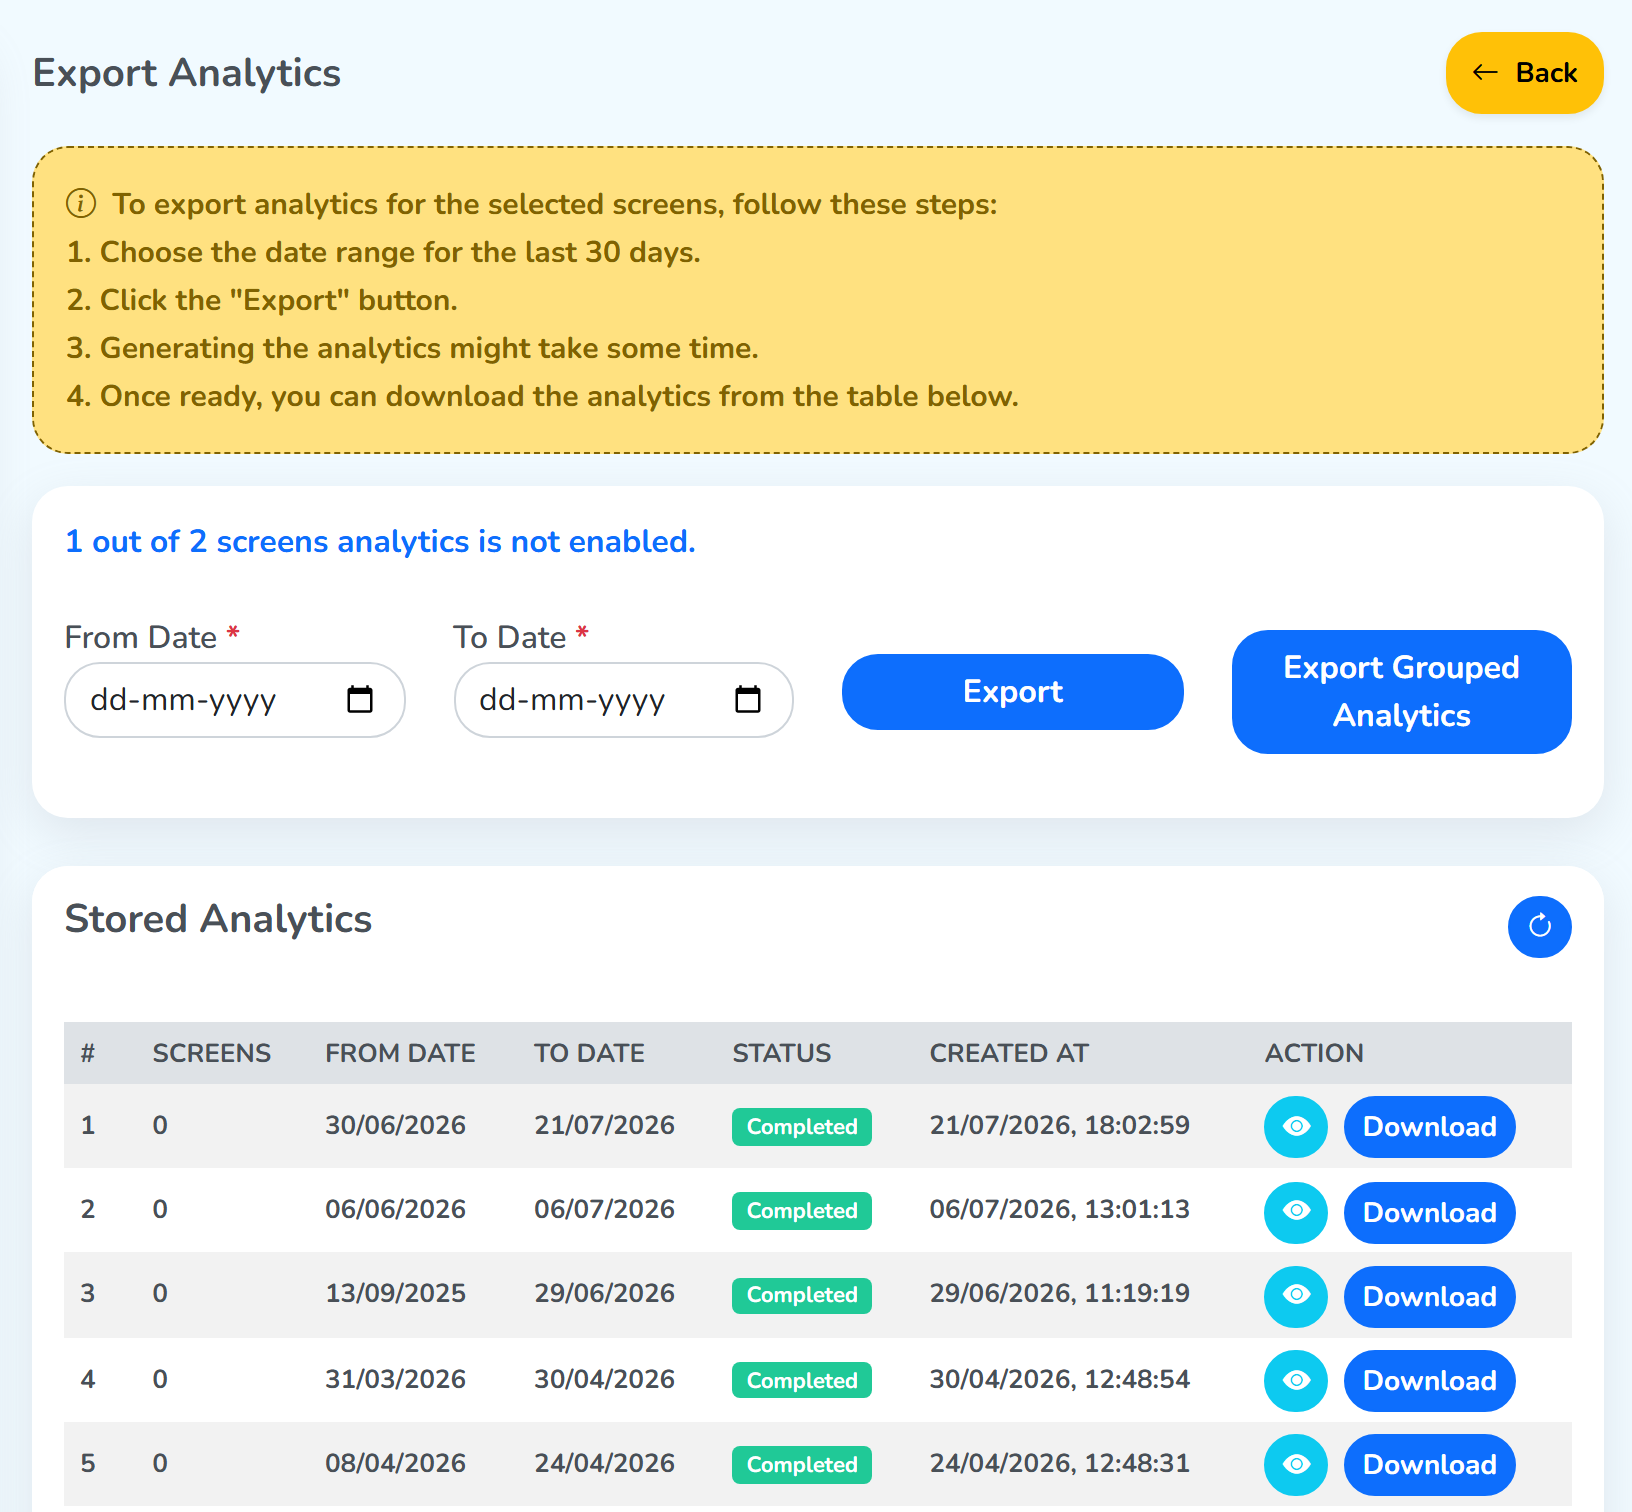The height and width of the screenshot is (1512, 1632).
Task: Click the Completed badge in row 3
Action: pyautogui.click(x=802, y=1295)
